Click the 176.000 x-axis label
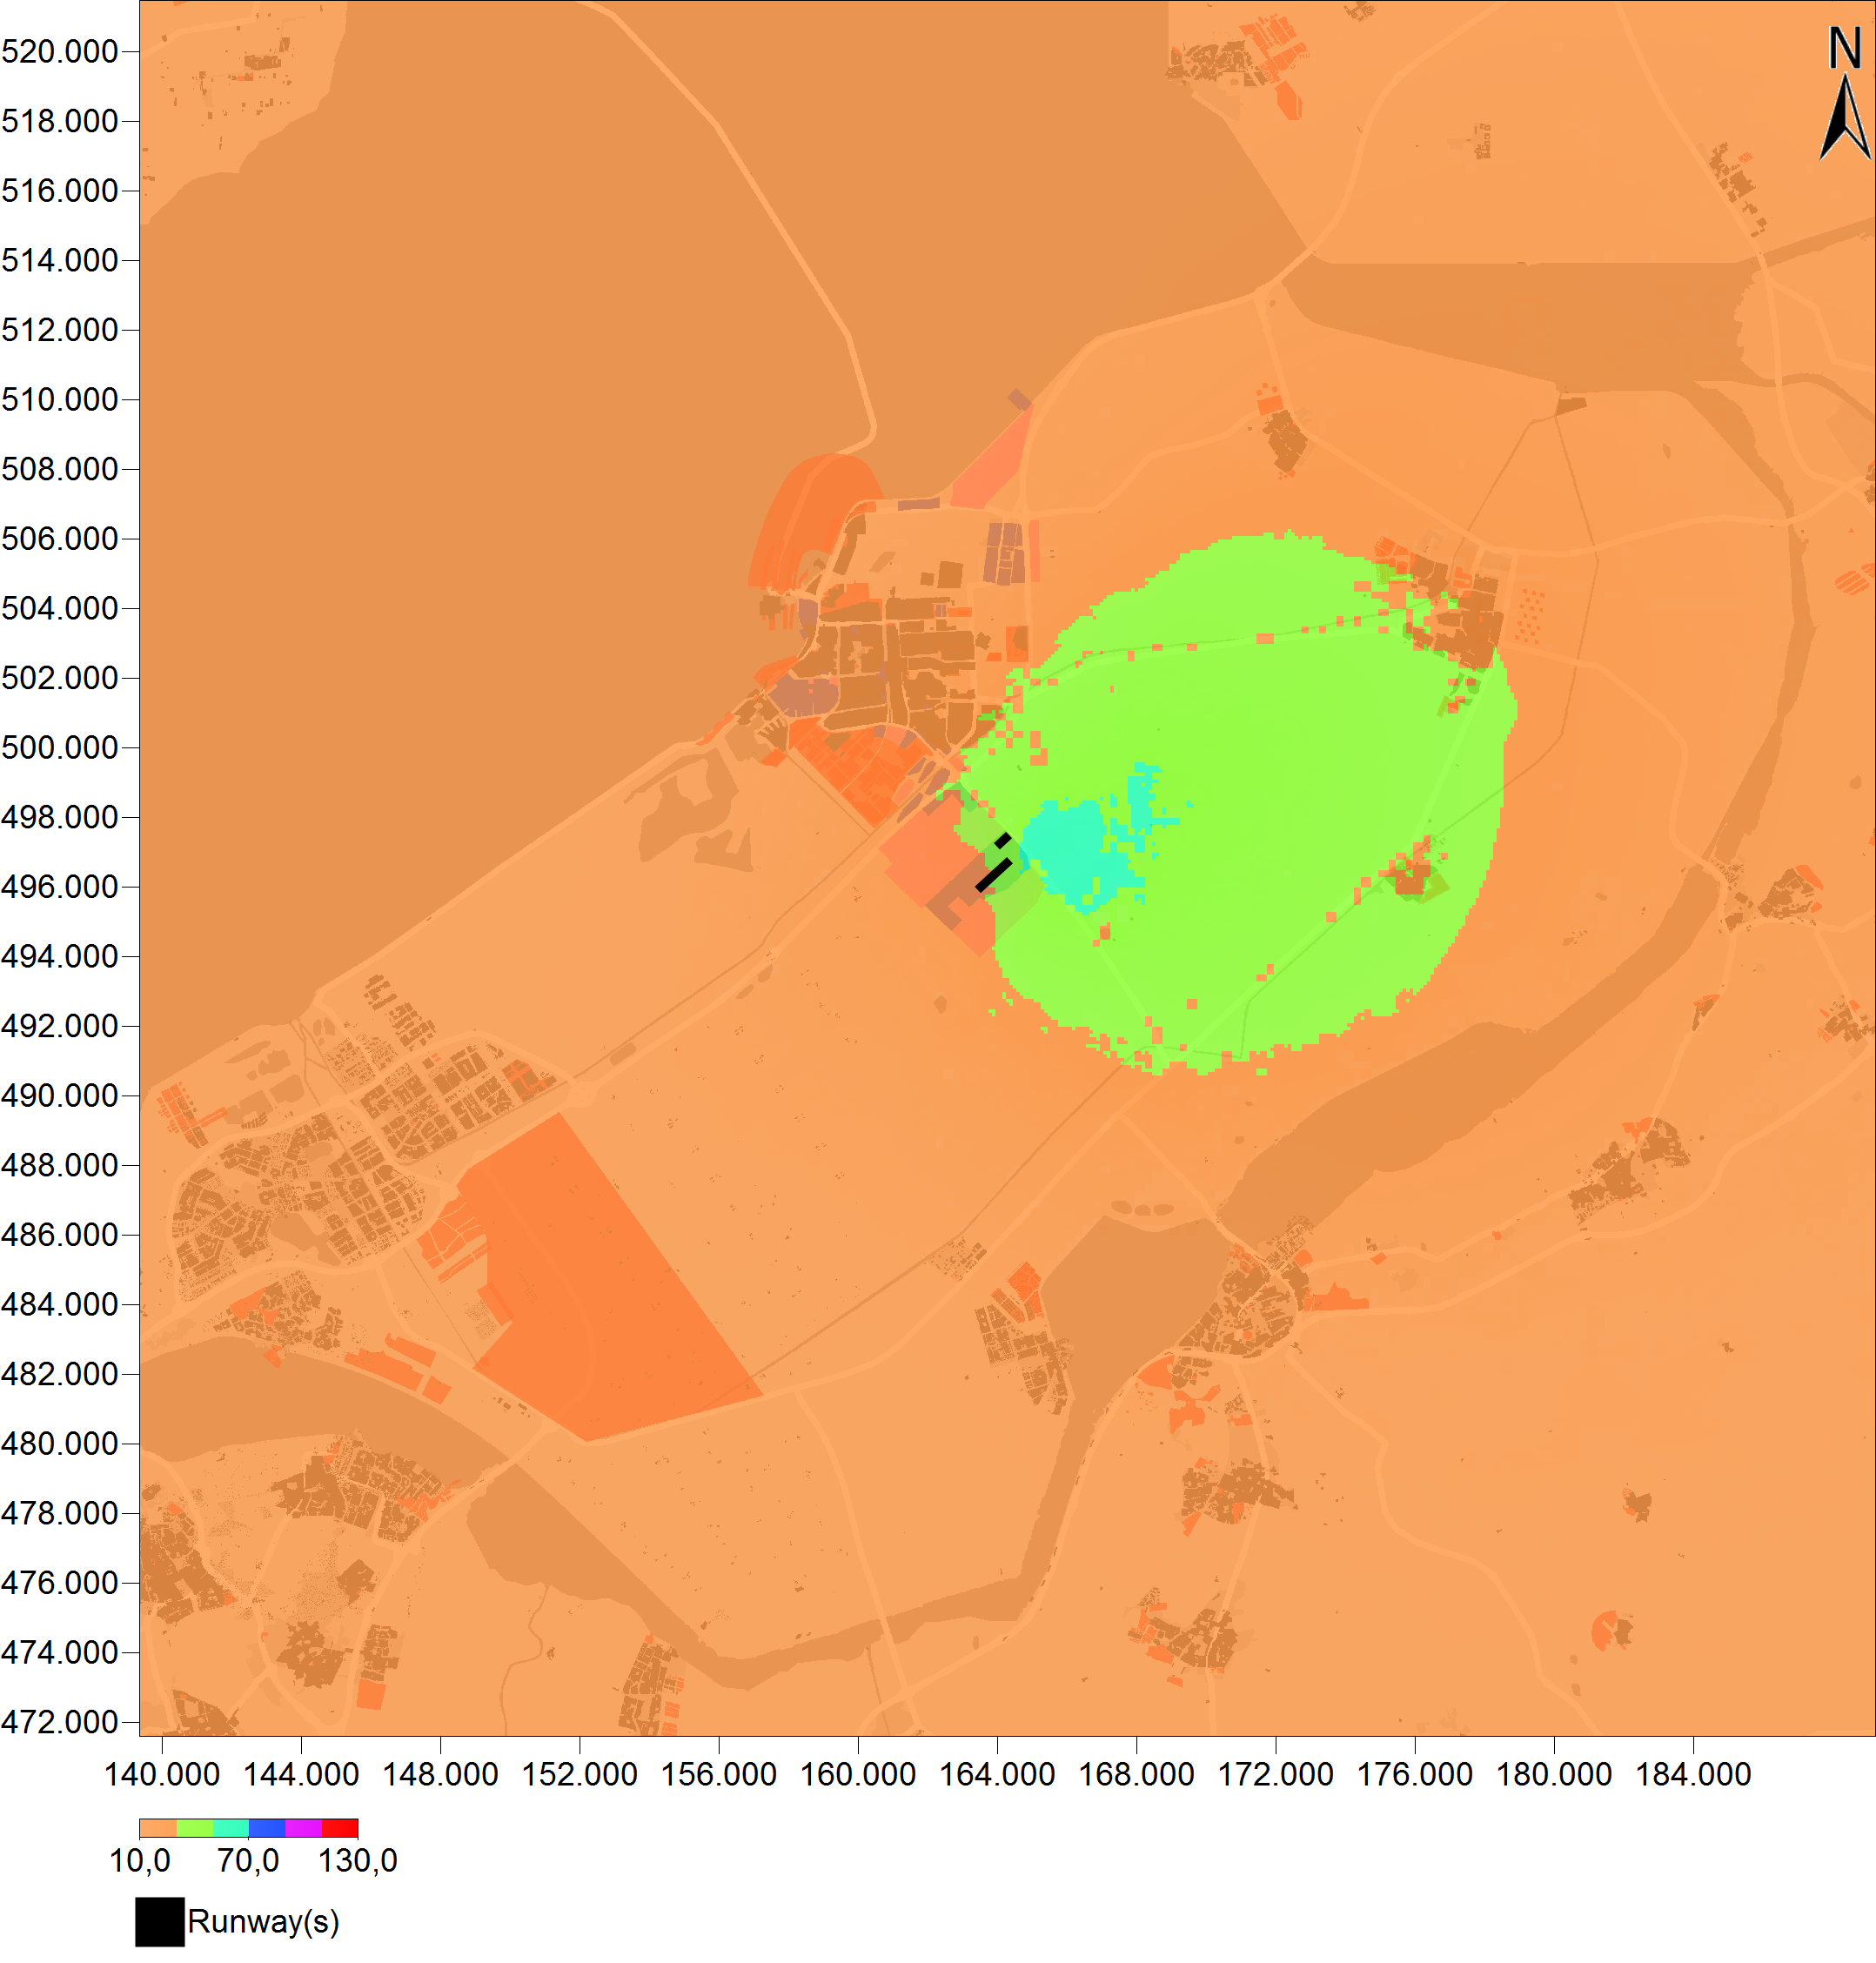This screenshot has height=1963, width=1876. click(1414, 1775)
